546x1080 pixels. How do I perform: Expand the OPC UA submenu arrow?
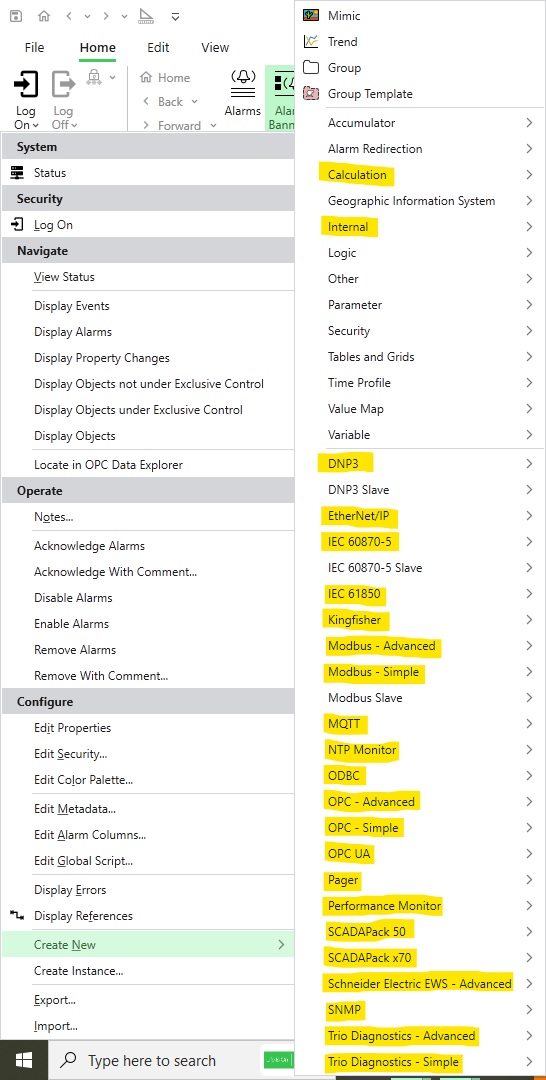[x=529, y=854]
